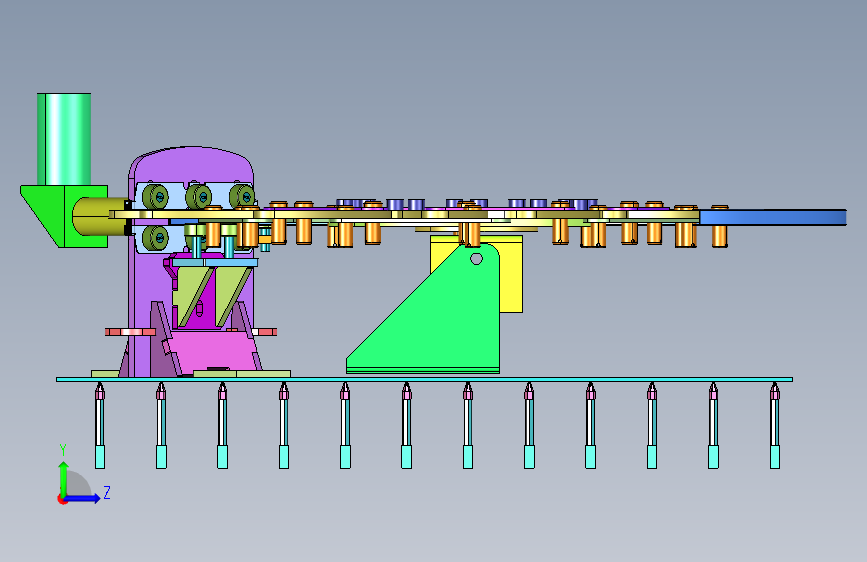The width and height of the screenshot is (867, 562).
Task: Pick the magenta base block under the purple housing
Action: coord(213,350)
